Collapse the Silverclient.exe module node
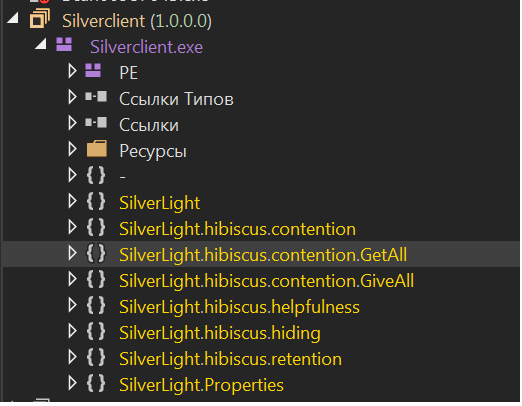 pos(41,44)
